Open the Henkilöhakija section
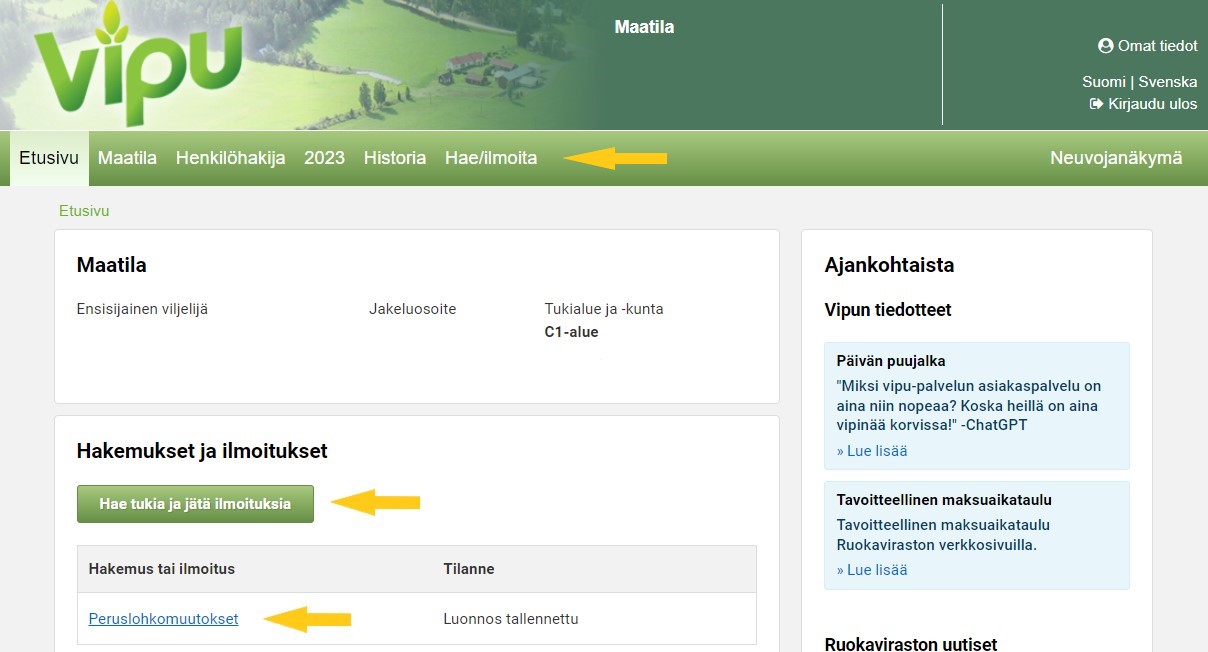Viewport: 1208px width, 652px height. [231, 158]
